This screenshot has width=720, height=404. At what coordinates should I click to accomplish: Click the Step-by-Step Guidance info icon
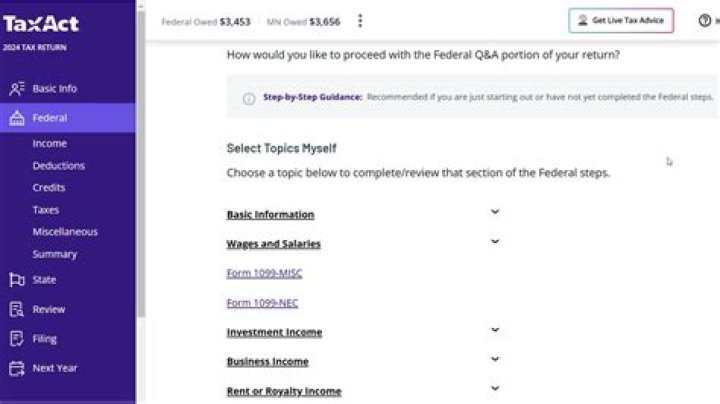(249, 98)
